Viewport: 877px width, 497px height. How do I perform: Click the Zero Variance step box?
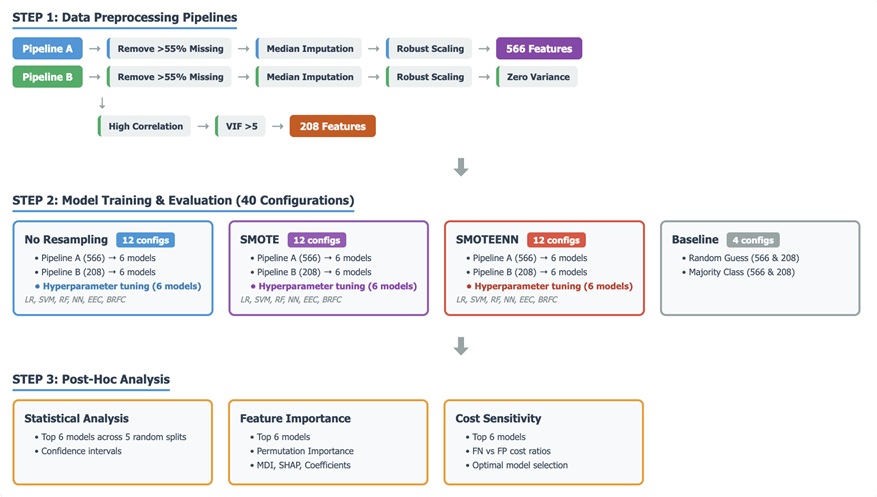tap(537, 77)
